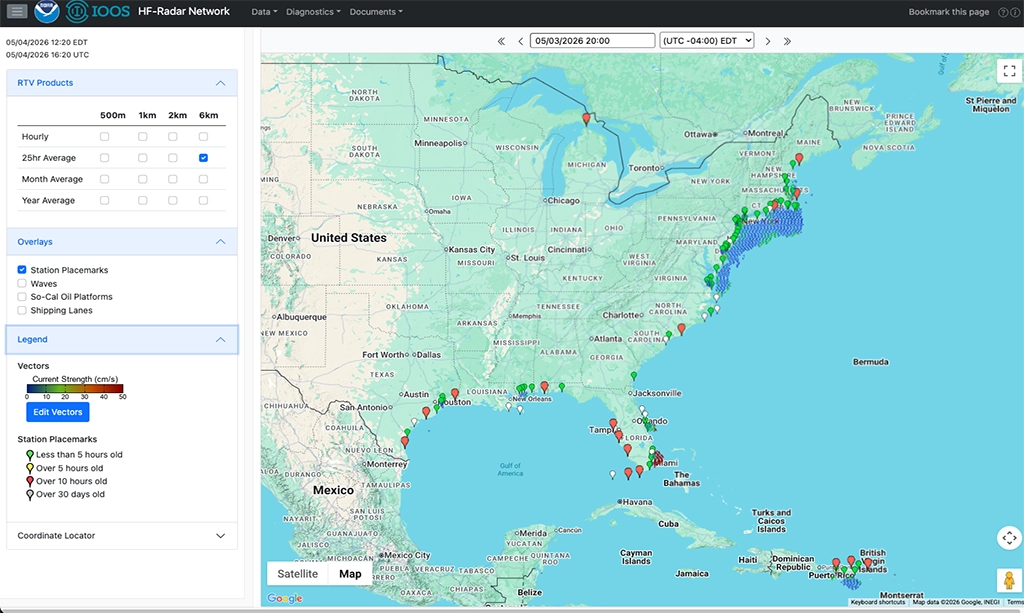
Task: Open Keyboard shortcuts link on map
Action: tap(878, 602)
